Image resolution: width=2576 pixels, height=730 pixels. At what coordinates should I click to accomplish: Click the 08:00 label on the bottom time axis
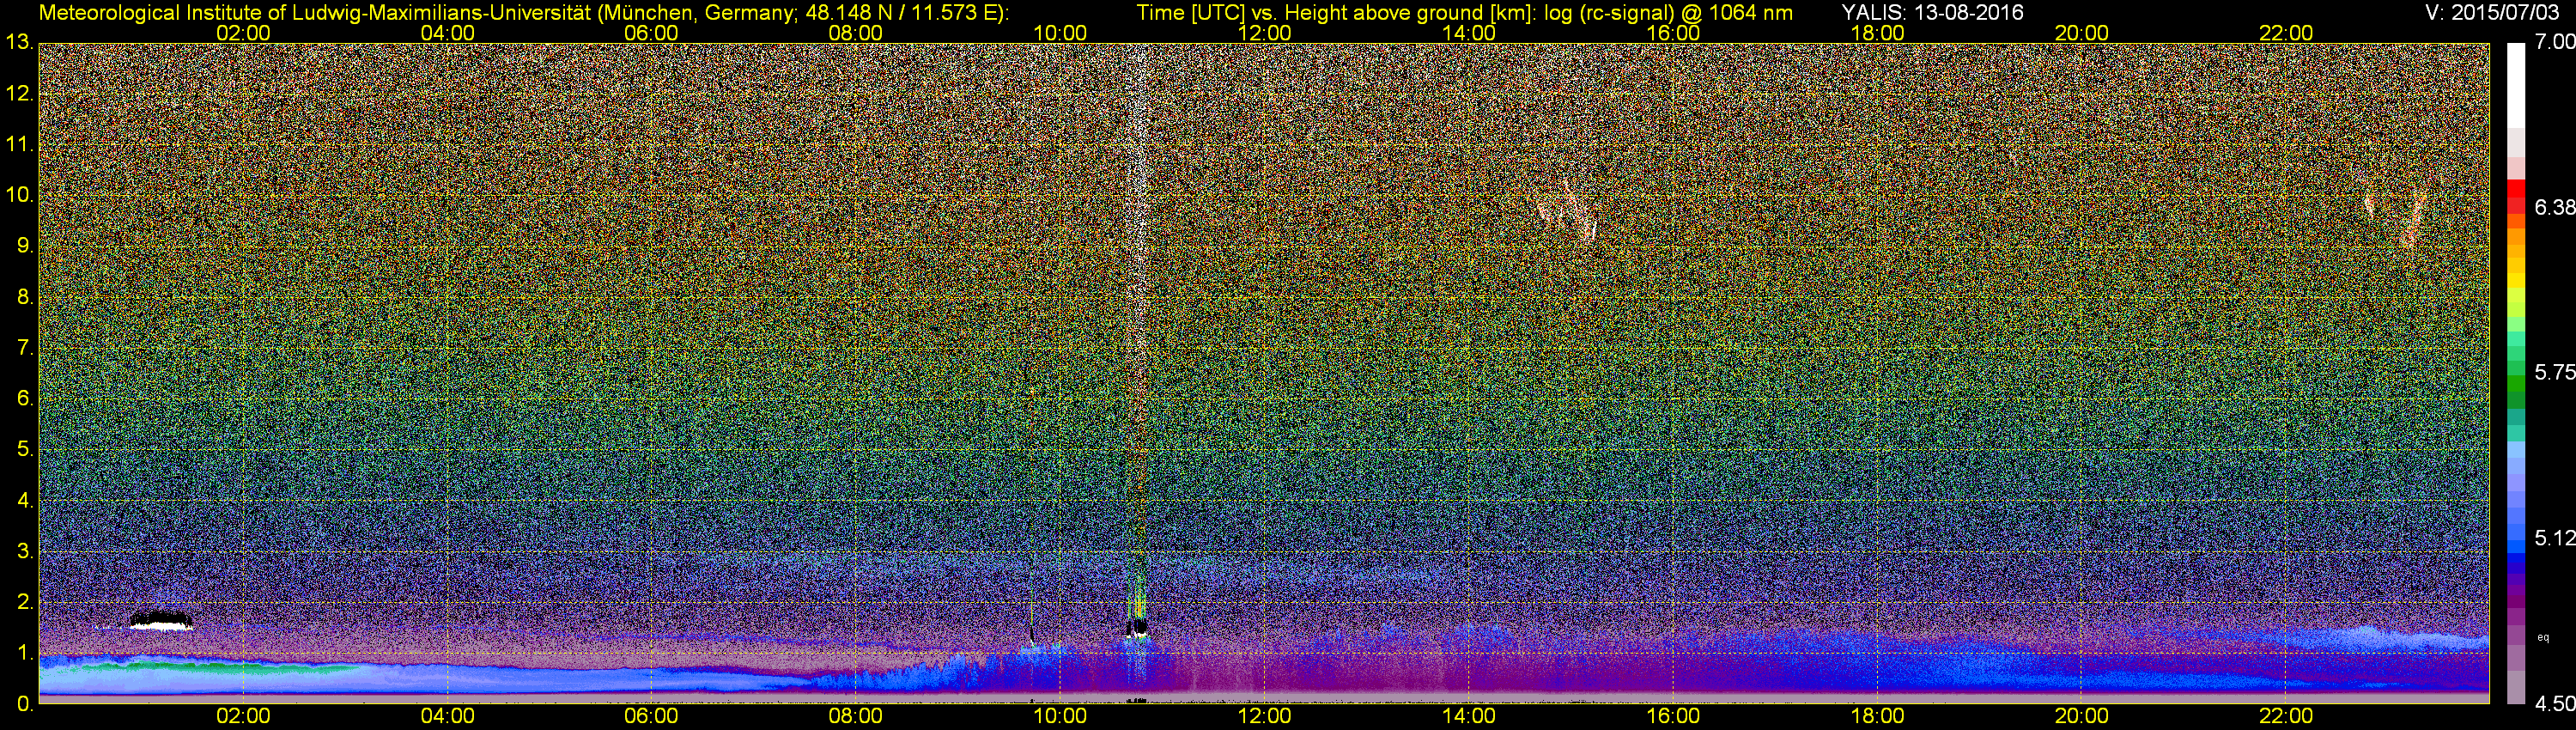pyautogui.click(x=856, y=716)
